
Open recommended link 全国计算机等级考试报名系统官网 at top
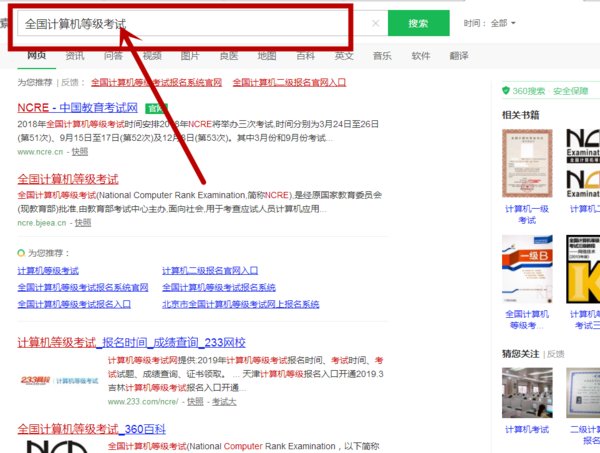click(157, 82)
